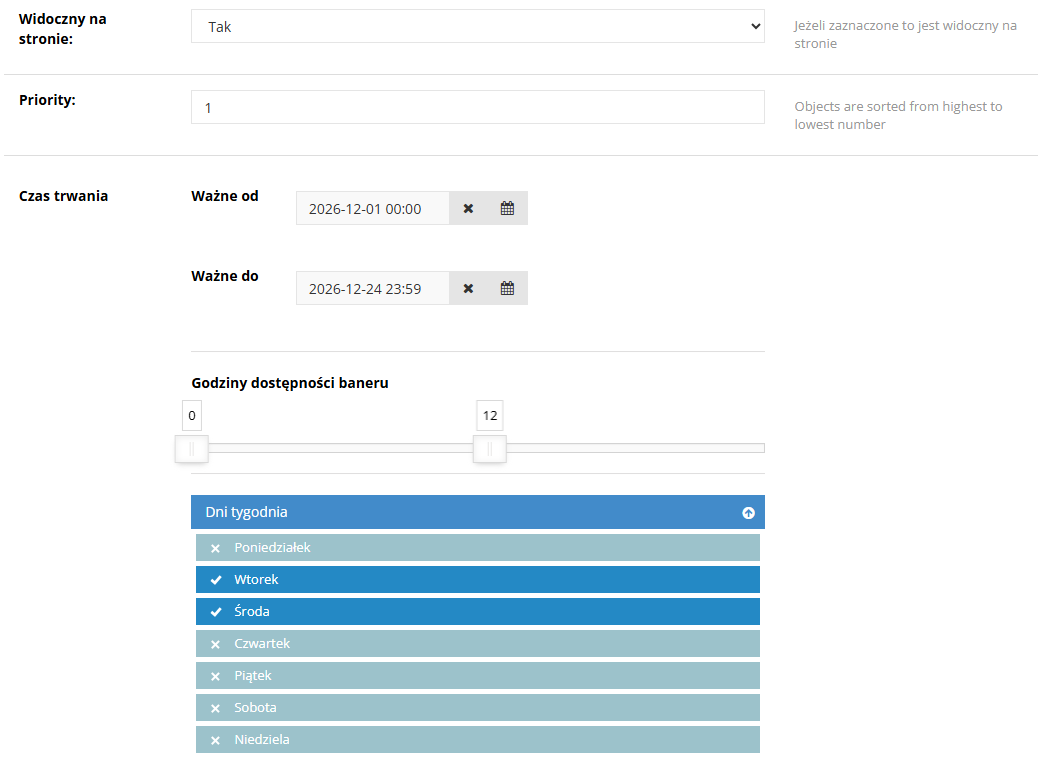
Task: Clear the Ważne do date
Action: tap(468, 289)
